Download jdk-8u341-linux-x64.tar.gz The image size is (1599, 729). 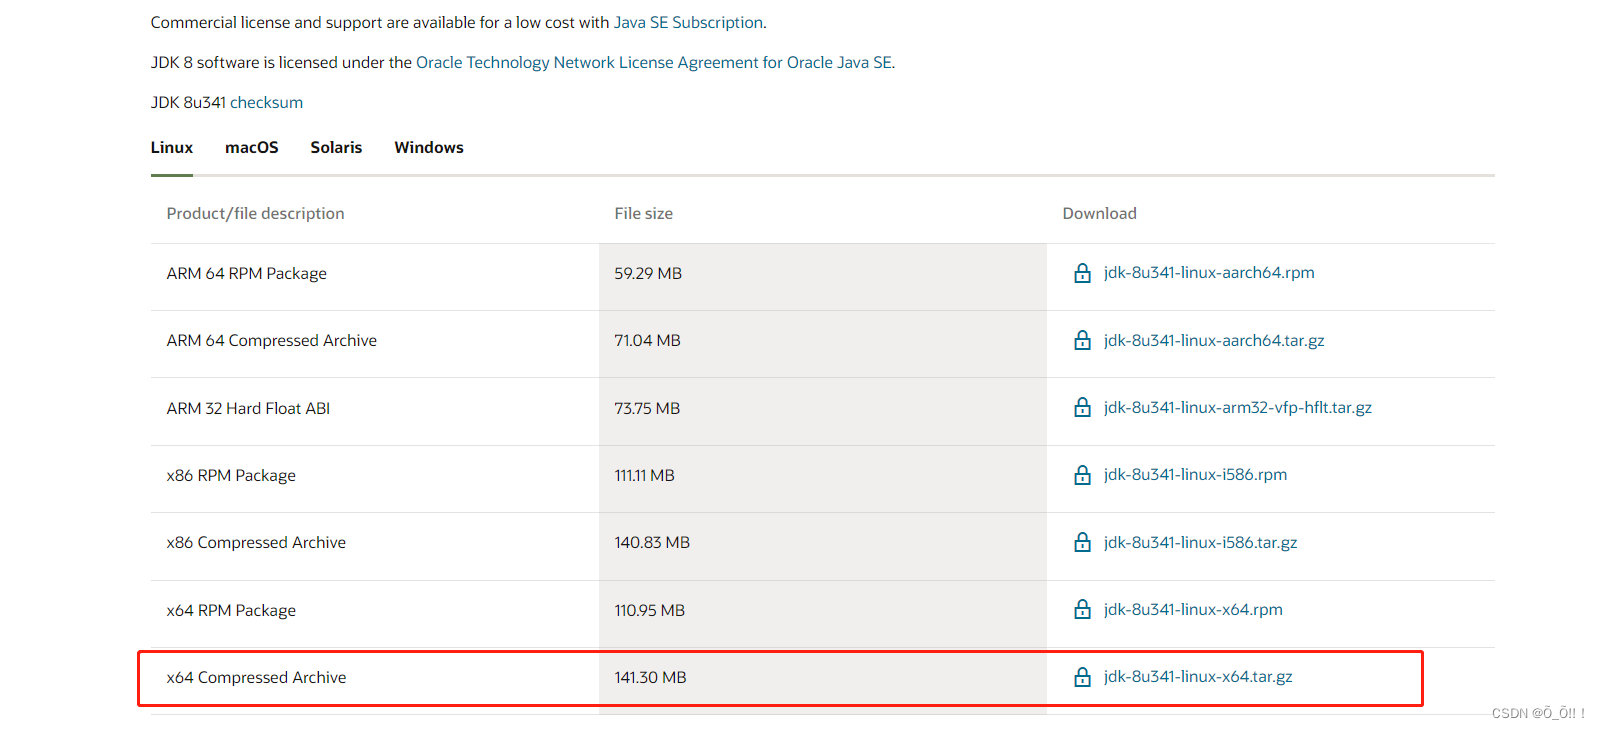(x=1198, y=676)
